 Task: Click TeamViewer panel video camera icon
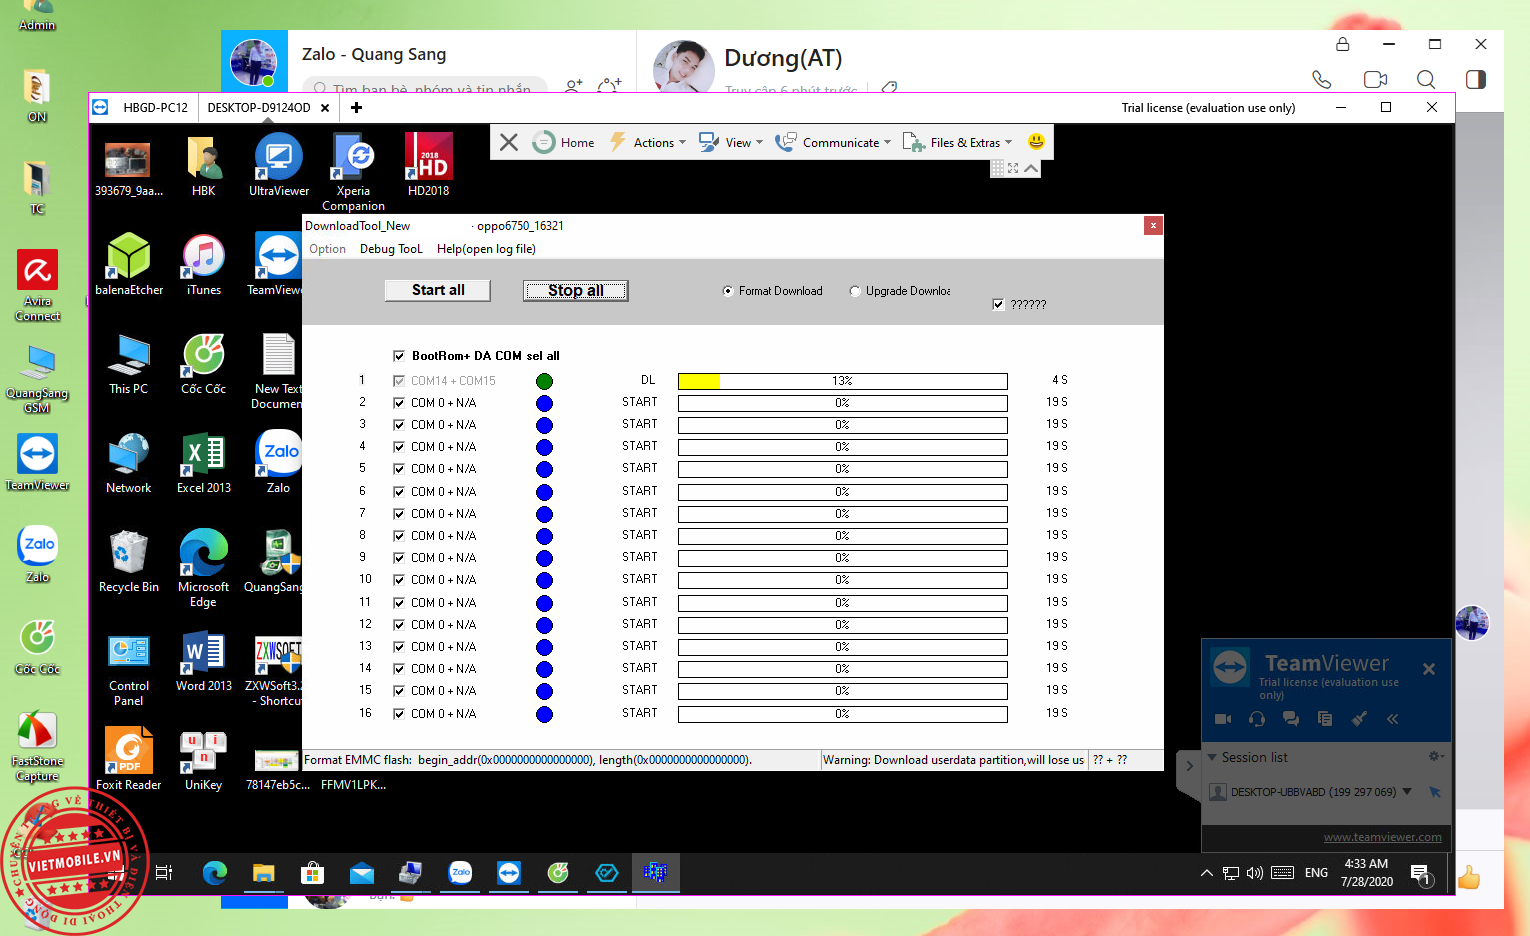pos(1223,718)
